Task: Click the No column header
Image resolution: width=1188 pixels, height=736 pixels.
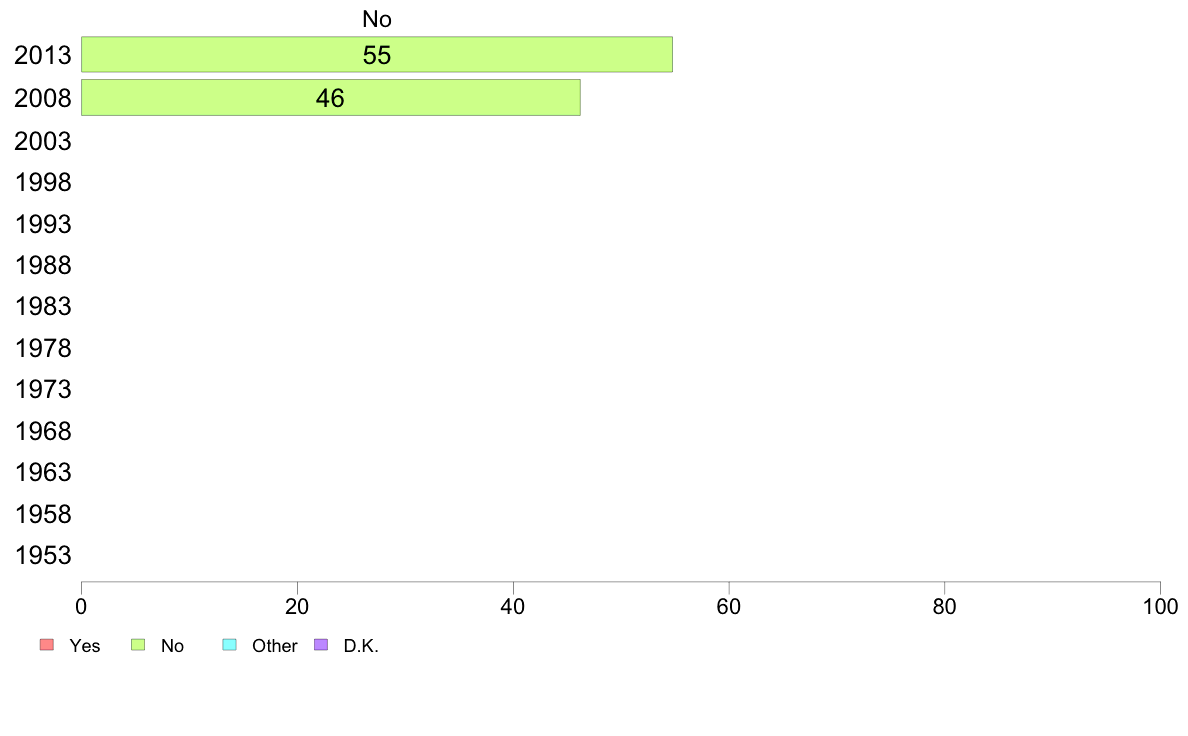Action: click(377, 19)
